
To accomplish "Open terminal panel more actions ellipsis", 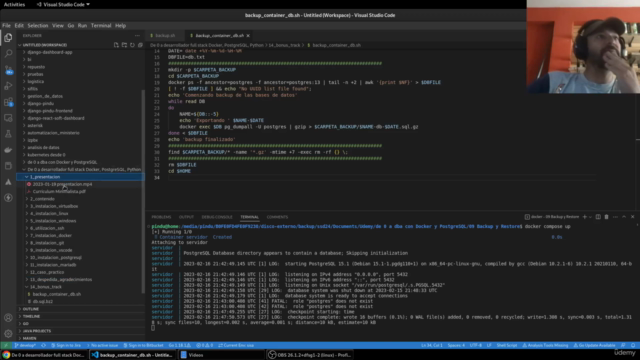I will coord(615,217).
